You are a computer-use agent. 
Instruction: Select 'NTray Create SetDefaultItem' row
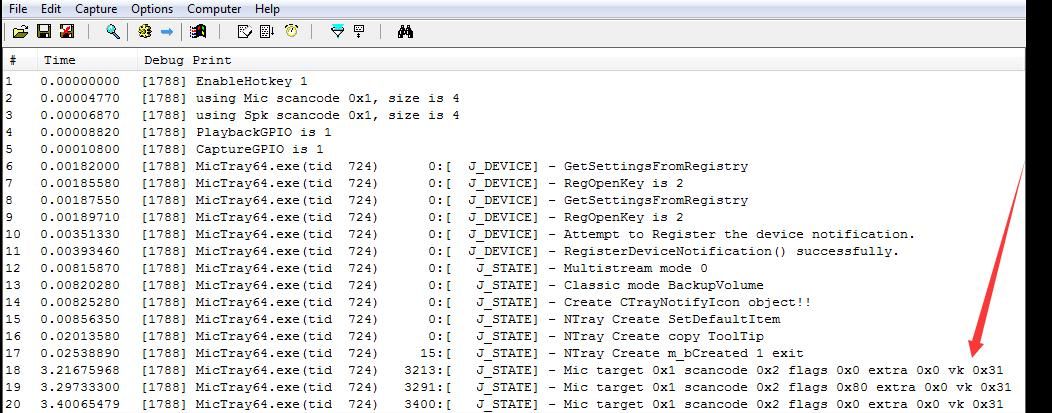point(513,319)
